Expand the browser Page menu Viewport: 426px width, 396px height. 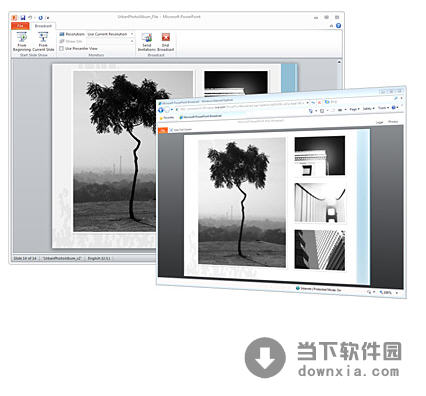(354, 109)
